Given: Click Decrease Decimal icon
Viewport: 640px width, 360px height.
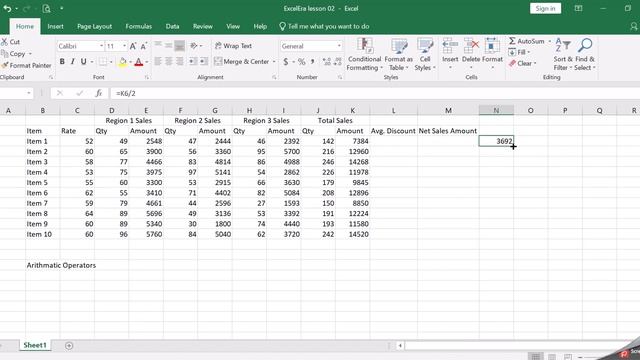Looking at the screenshot, I should (338, 62).
